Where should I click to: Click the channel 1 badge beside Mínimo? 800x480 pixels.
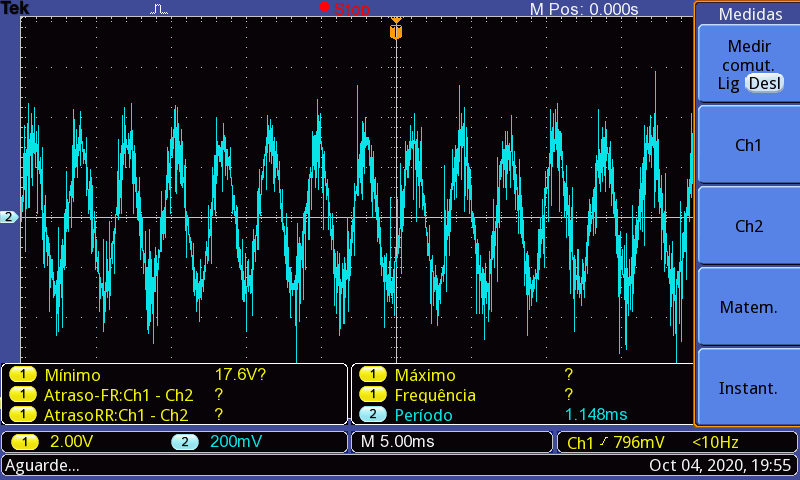pyautogui.click(x=22, y=375)
